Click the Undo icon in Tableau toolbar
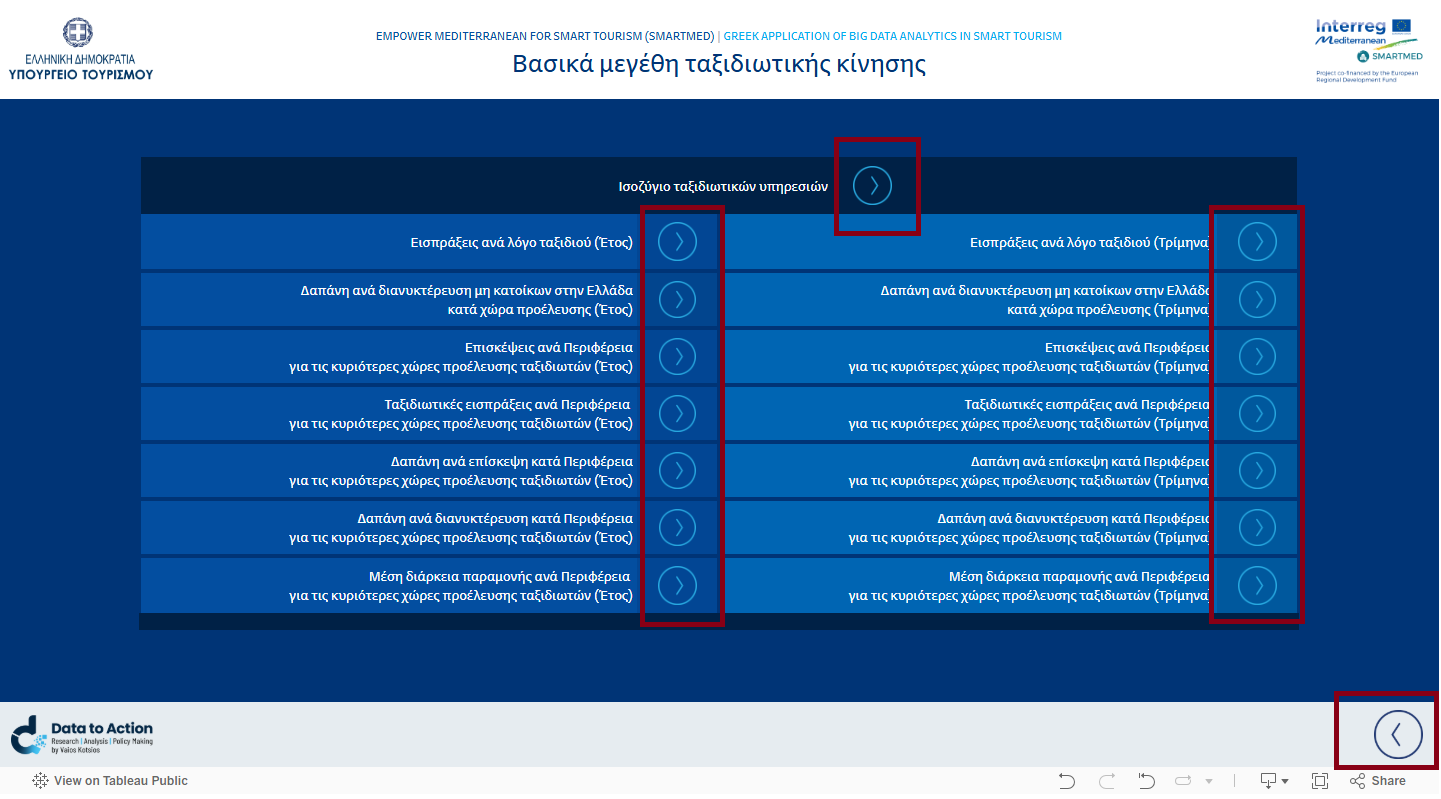Image resolution: width=1441 pixels, height=799 pixels. coord(1067,781)
